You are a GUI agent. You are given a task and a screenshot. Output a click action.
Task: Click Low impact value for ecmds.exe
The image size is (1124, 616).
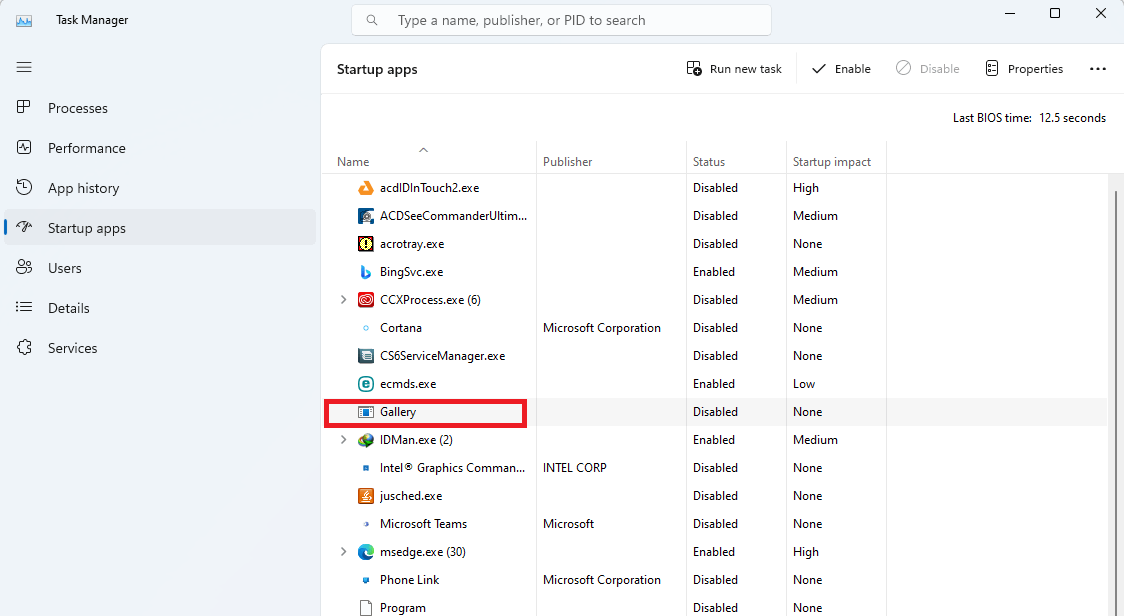804,384
